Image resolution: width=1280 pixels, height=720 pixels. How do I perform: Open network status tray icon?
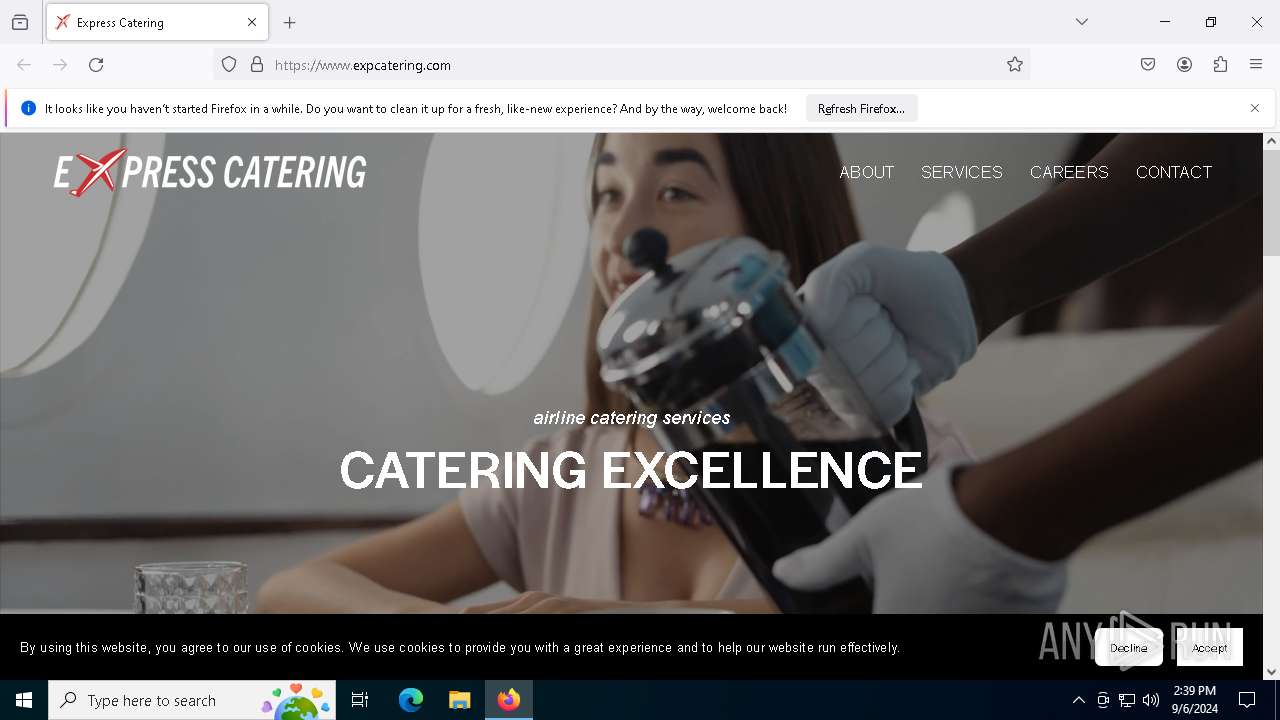(1127, 700)
